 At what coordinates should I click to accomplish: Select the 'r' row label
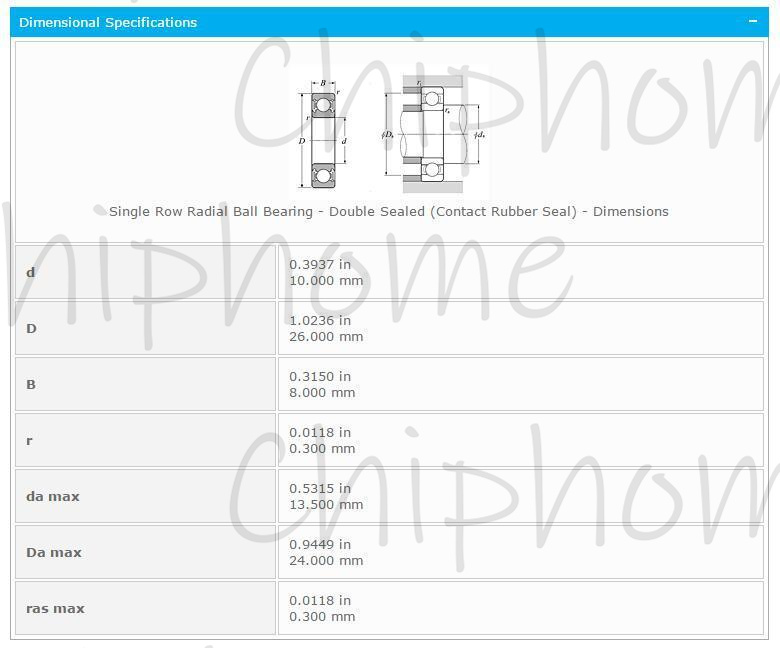click(30, 440)
